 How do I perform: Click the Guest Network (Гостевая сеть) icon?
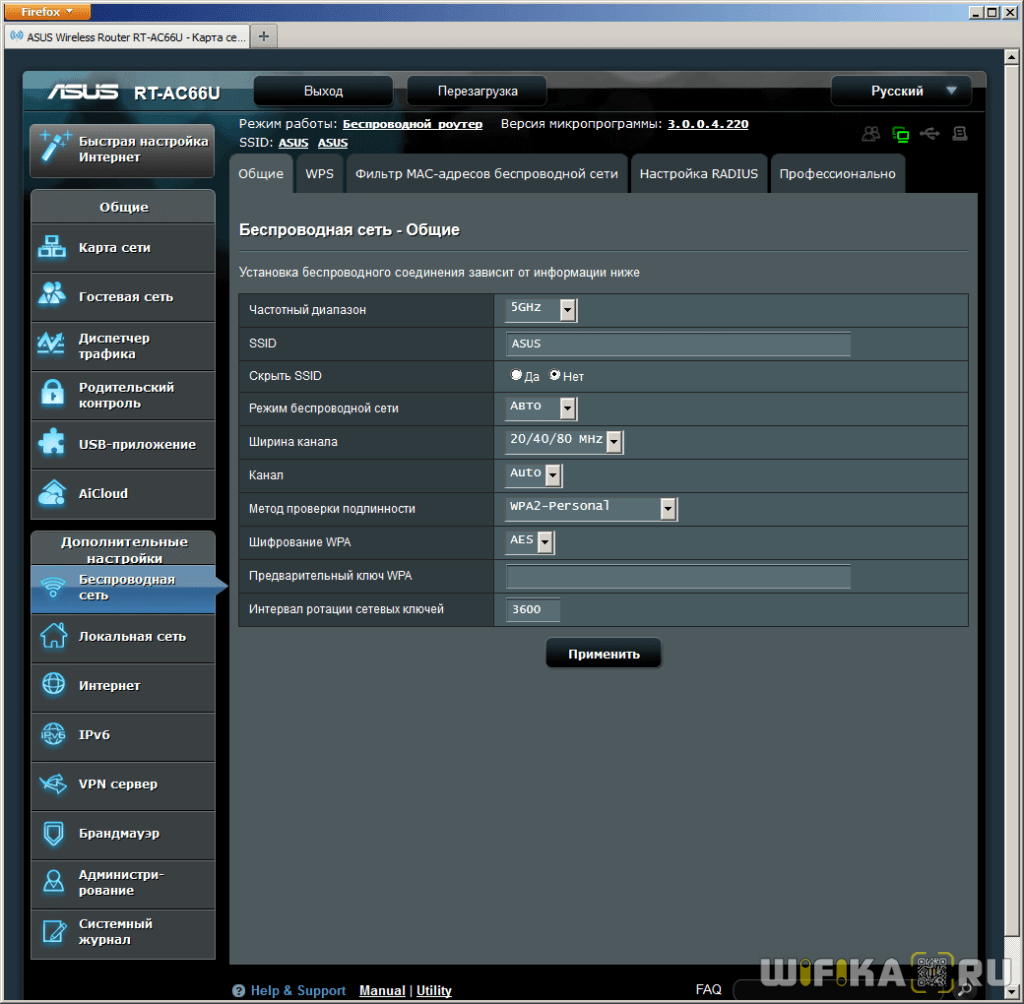click(52, 296)
